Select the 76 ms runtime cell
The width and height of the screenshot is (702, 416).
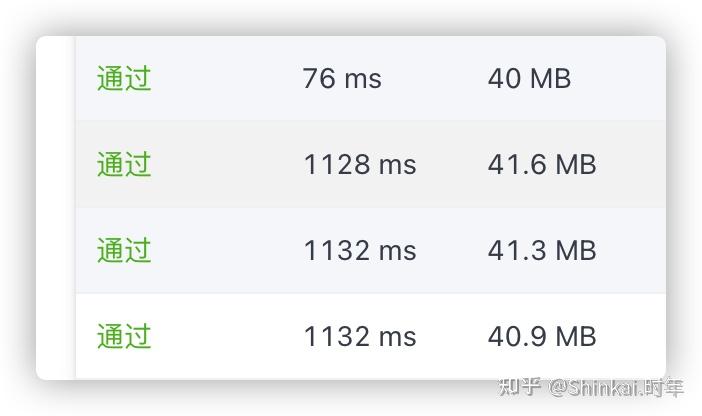342,78
